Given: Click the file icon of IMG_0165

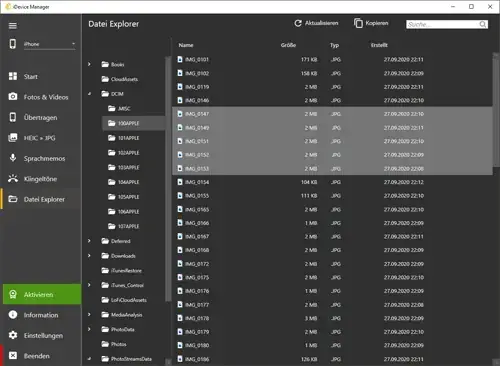Looking at the screenshot, I should (180, 209).
